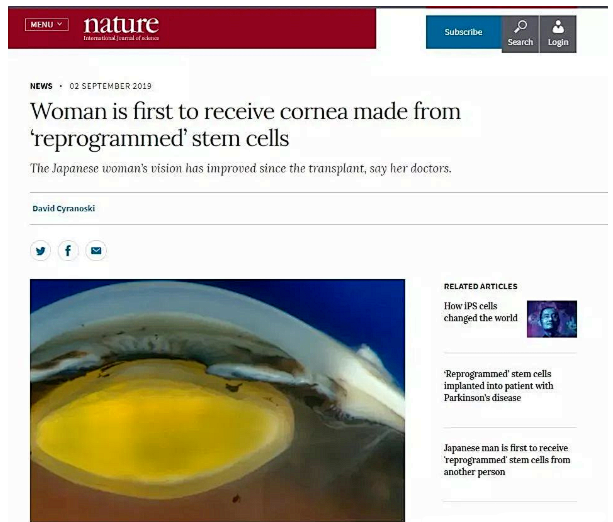Image resolution: width=613 pixels, height=522 pixels.
Task: Click the iPS cells article thumbnail
Action: [x=552, y=319]
